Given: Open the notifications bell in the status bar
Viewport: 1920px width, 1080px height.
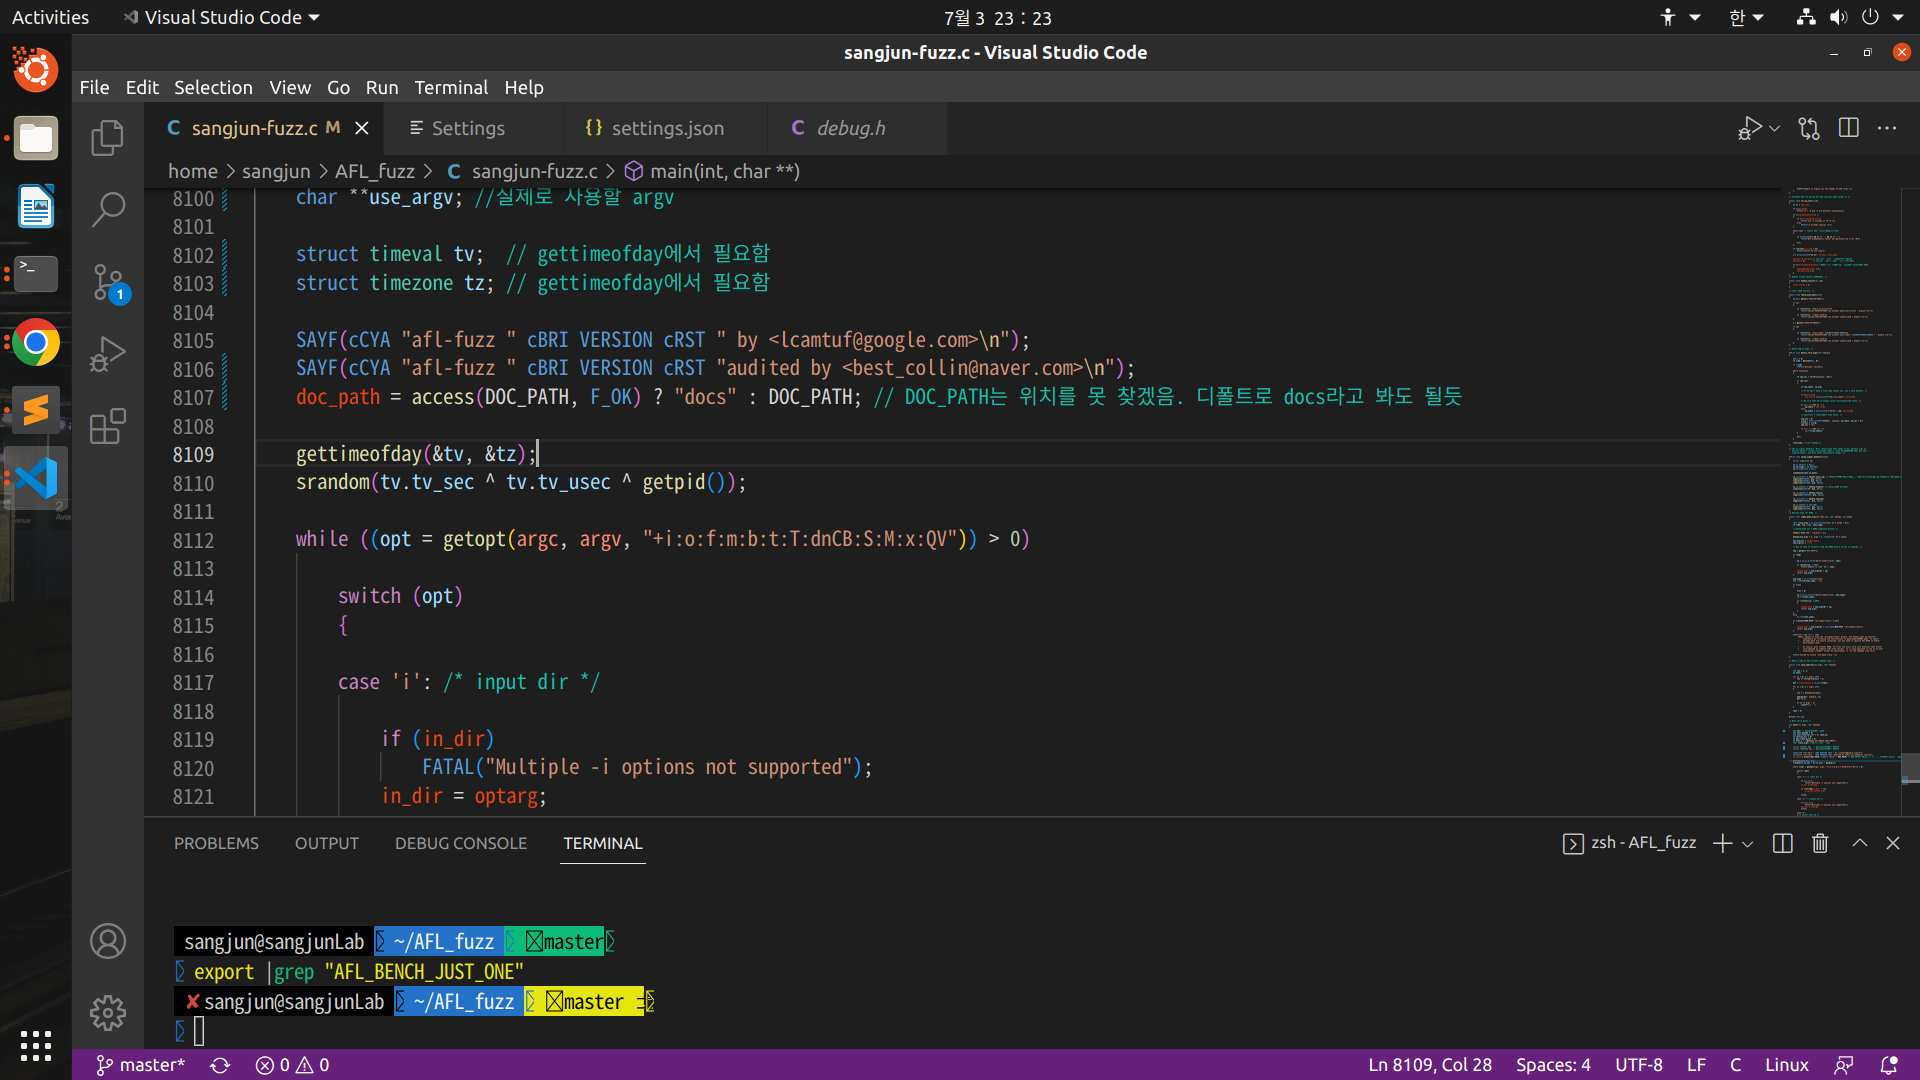Looking at the screenshot, I should [1888, 1065].
